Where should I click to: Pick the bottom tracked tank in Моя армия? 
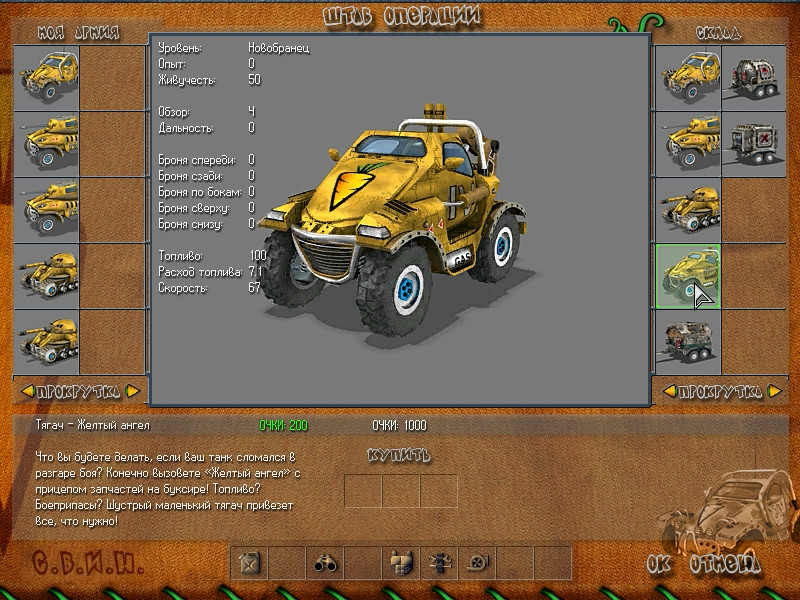point(46,342)
